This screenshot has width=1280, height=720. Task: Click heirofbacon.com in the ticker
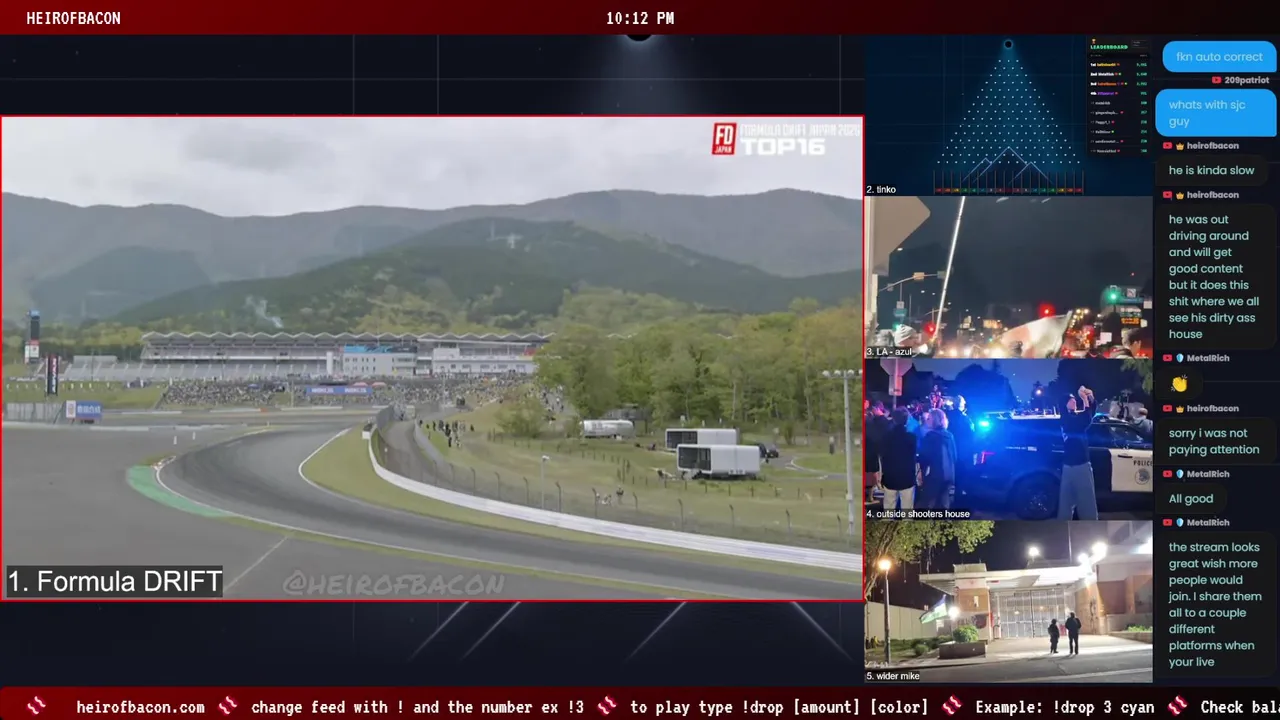pyautogui.click(x=140, y=707)
